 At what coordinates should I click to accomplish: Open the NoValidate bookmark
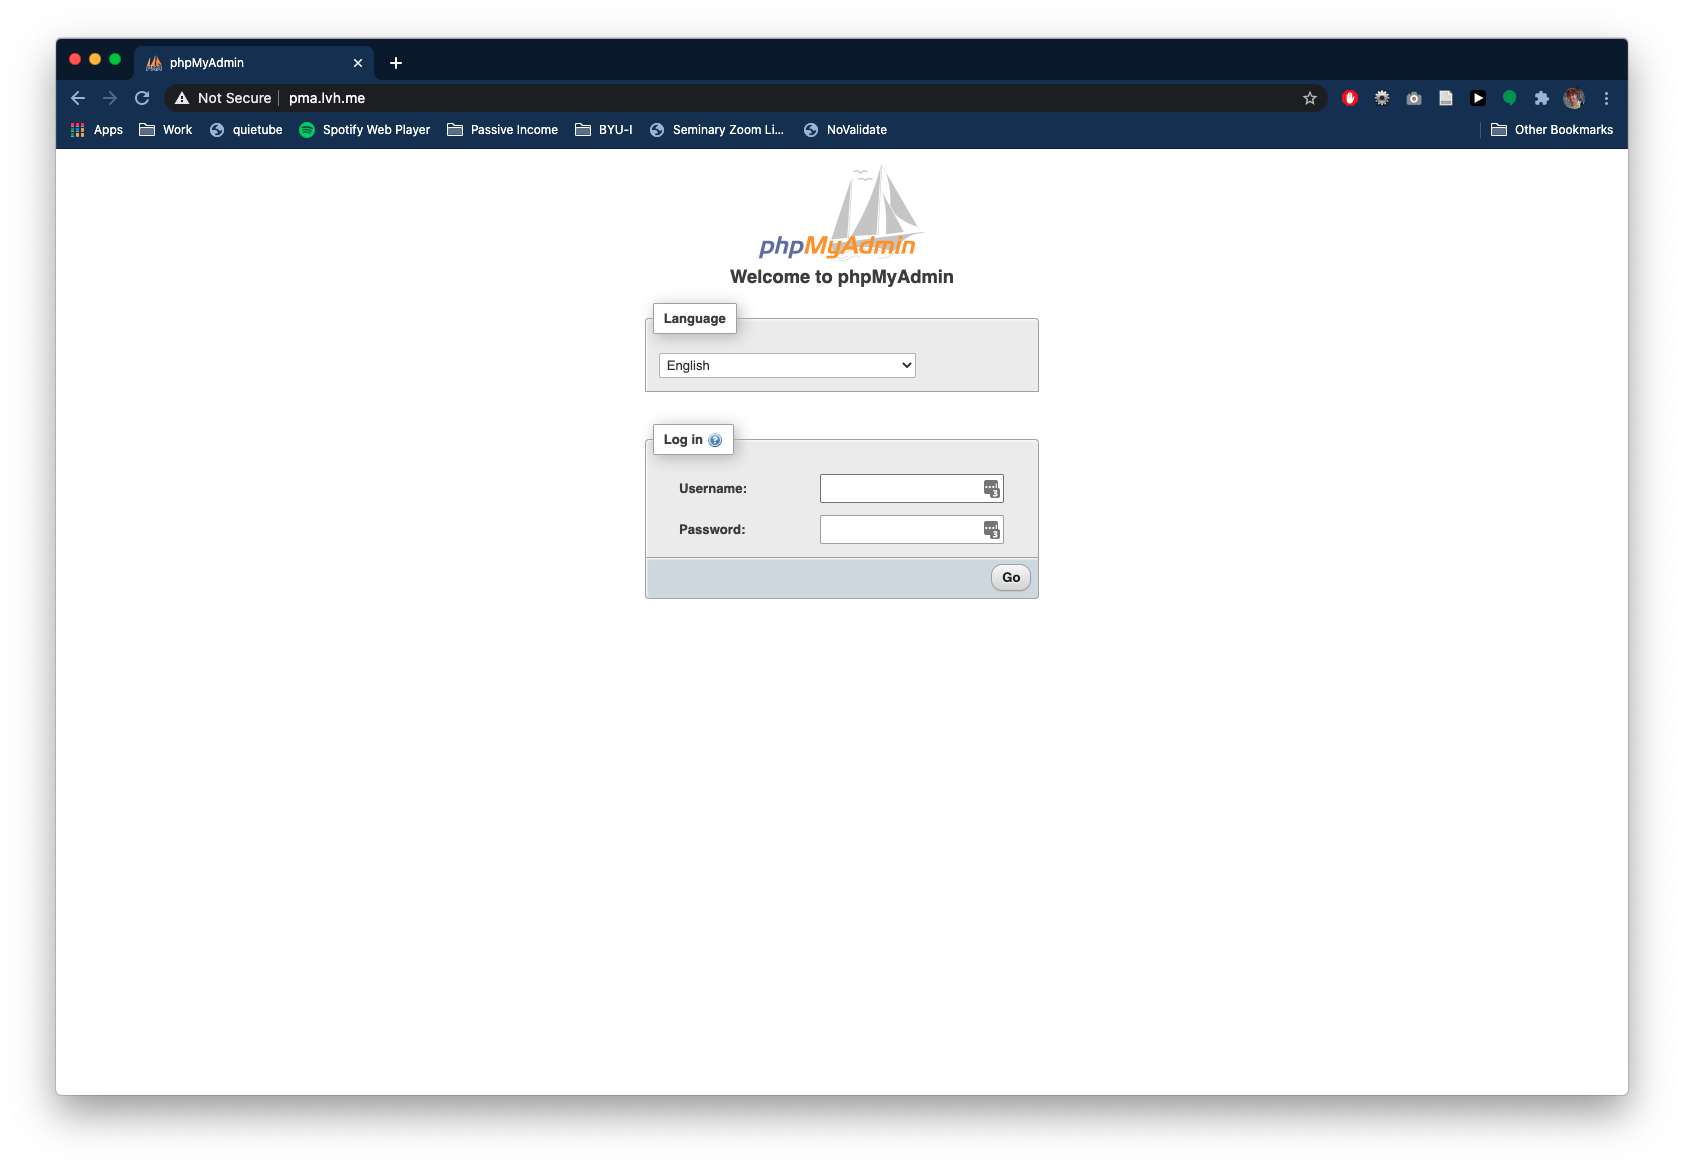845,130
